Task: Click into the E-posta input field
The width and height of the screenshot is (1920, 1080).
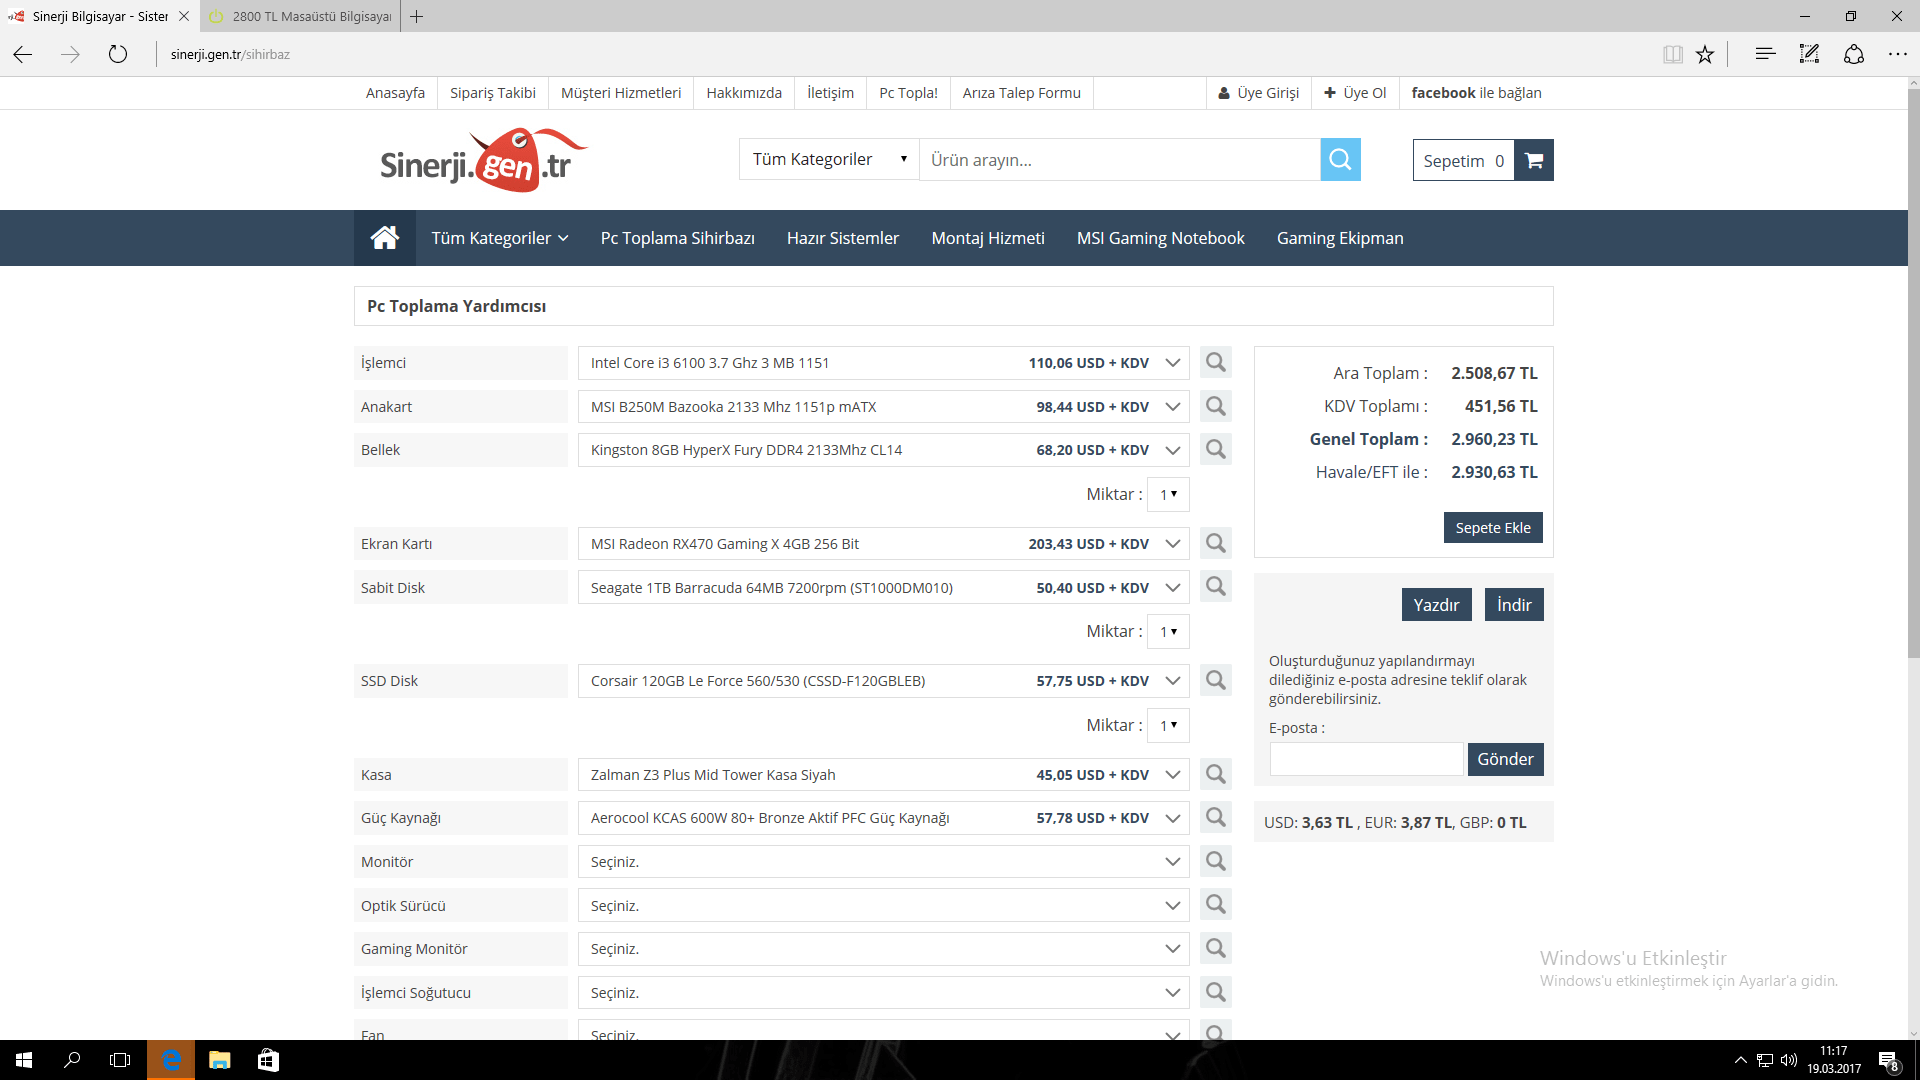Action: tap(1366, 759)
